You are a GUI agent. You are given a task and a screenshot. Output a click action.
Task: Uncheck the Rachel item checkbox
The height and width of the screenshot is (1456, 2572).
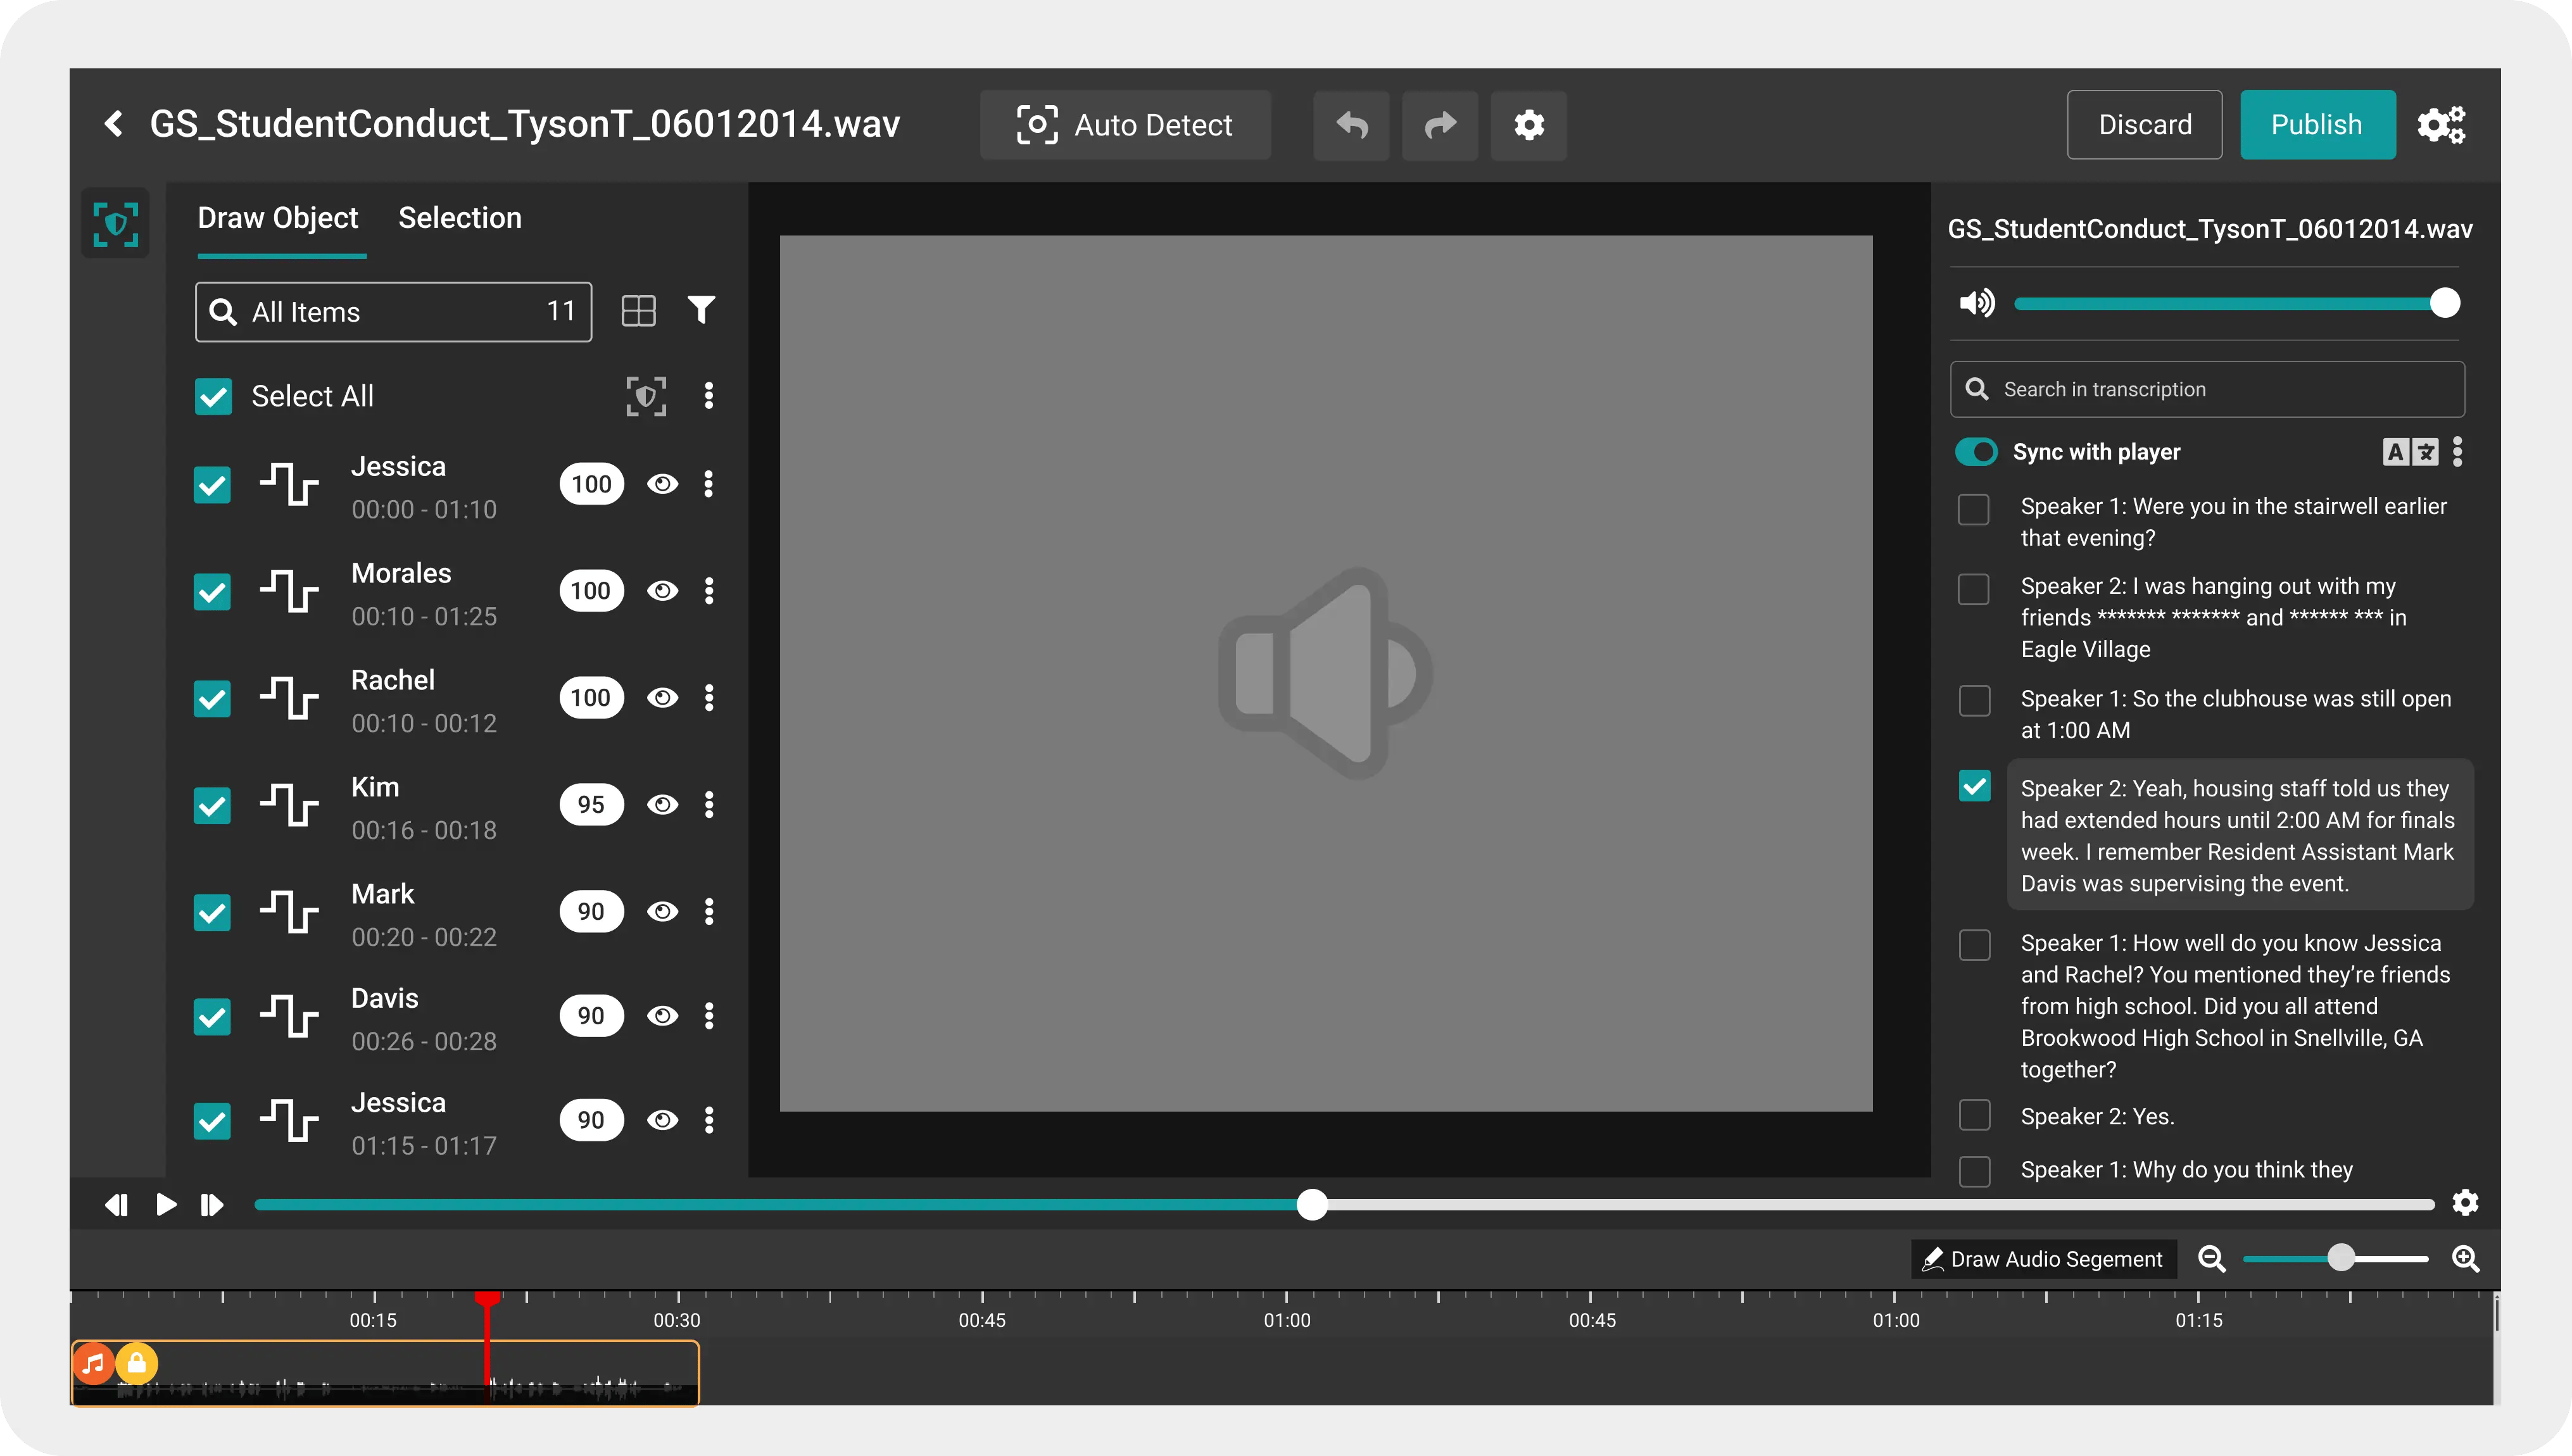coord(212,699)
